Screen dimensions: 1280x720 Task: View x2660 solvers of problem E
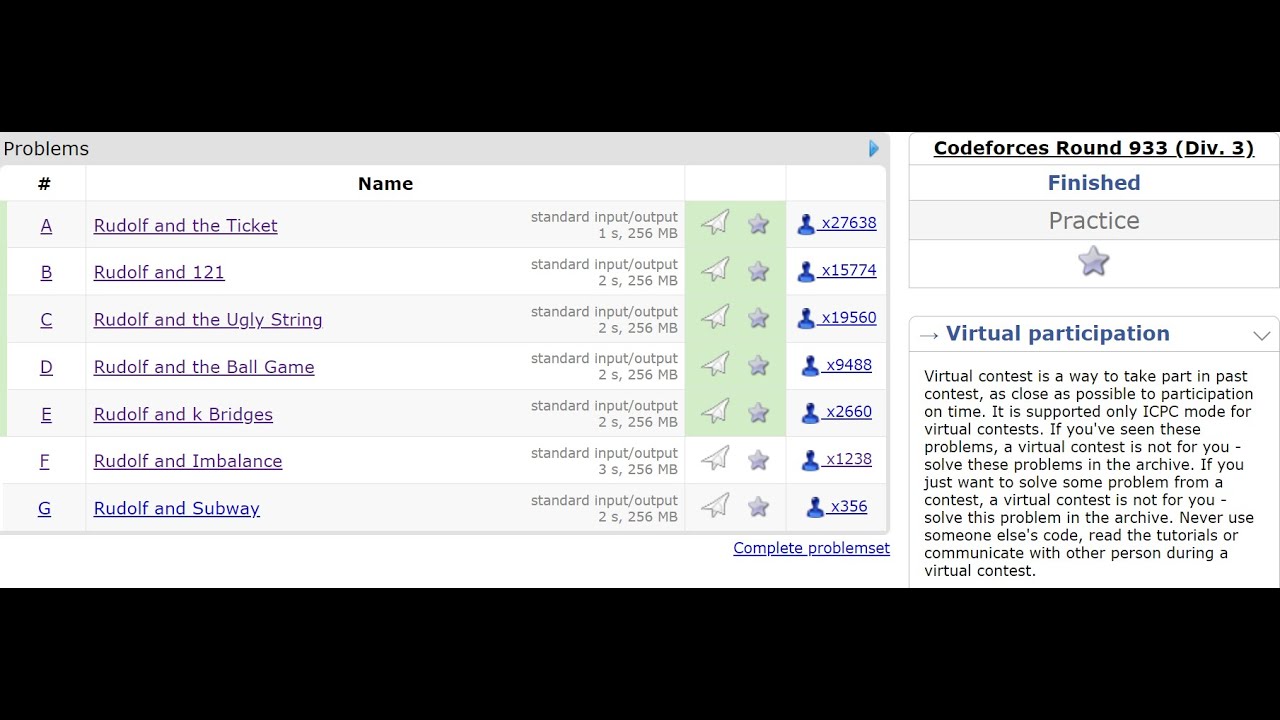(837, 412)
